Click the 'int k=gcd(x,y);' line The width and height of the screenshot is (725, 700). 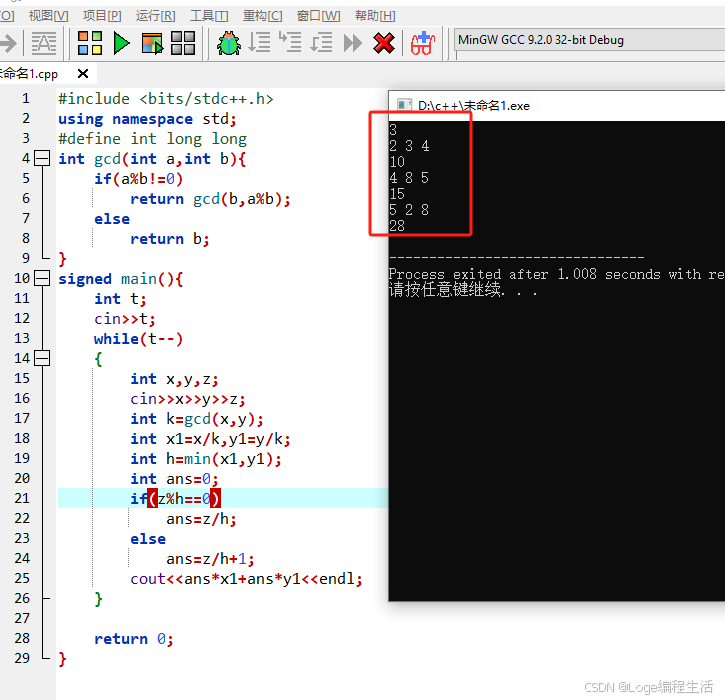pyautogui.click(x=197, y=419)
